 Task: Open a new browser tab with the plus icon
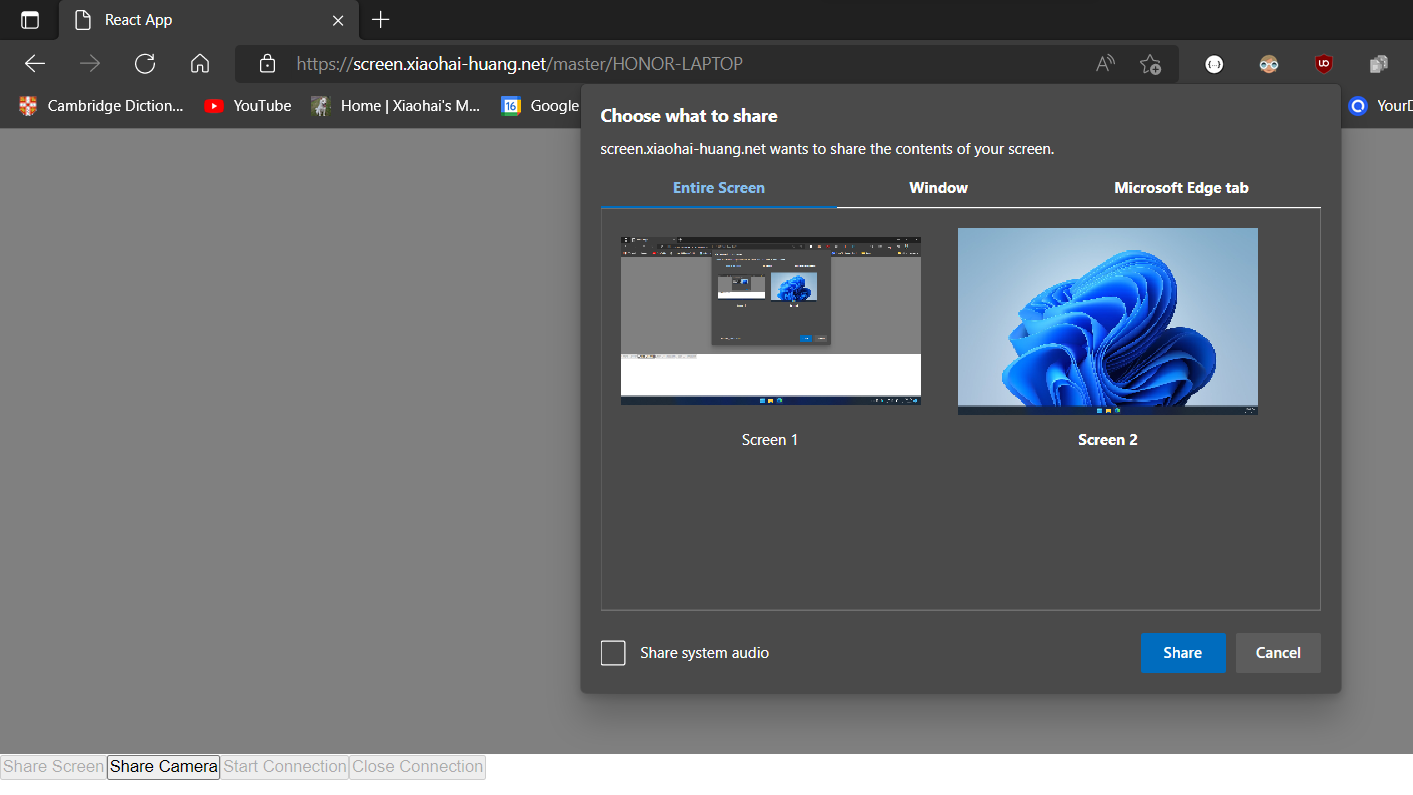pyautogui.click(x=380, y=20)
